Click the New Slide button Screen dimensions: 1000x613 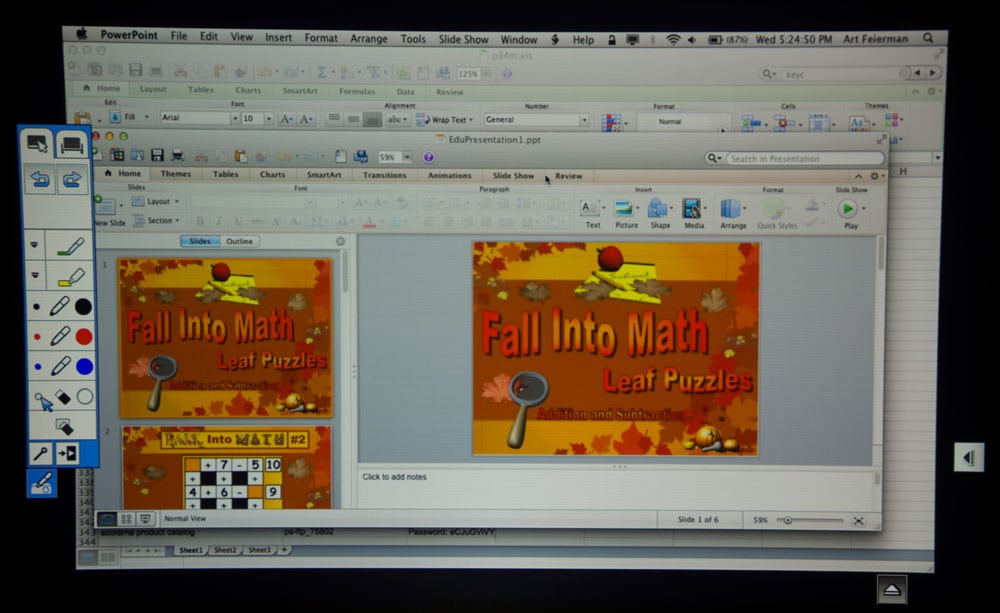pos(109,212)
